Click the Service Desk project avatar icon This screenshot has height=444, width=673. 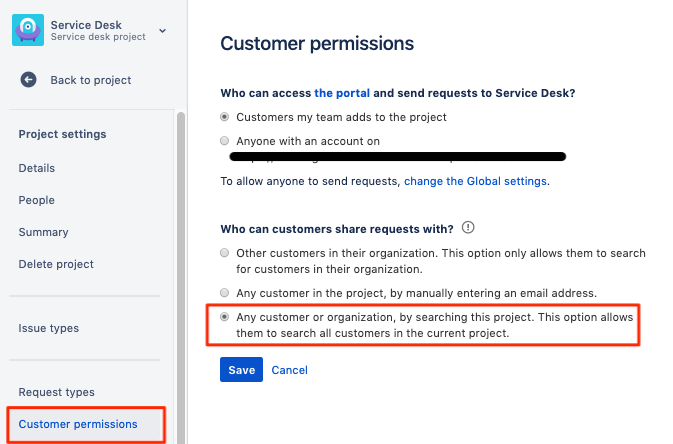(27, 30)
